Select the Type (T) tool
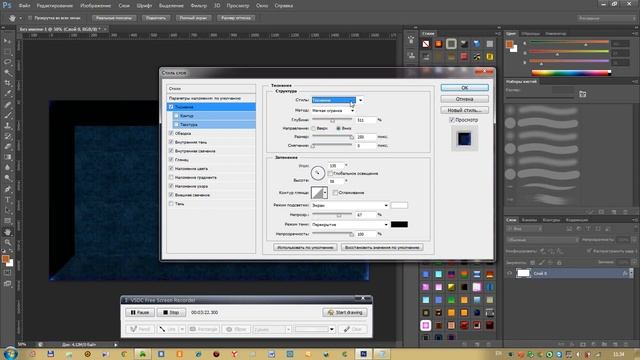This screenshot has height=360, width=640. pyautogui.click(x=7, y=200)
